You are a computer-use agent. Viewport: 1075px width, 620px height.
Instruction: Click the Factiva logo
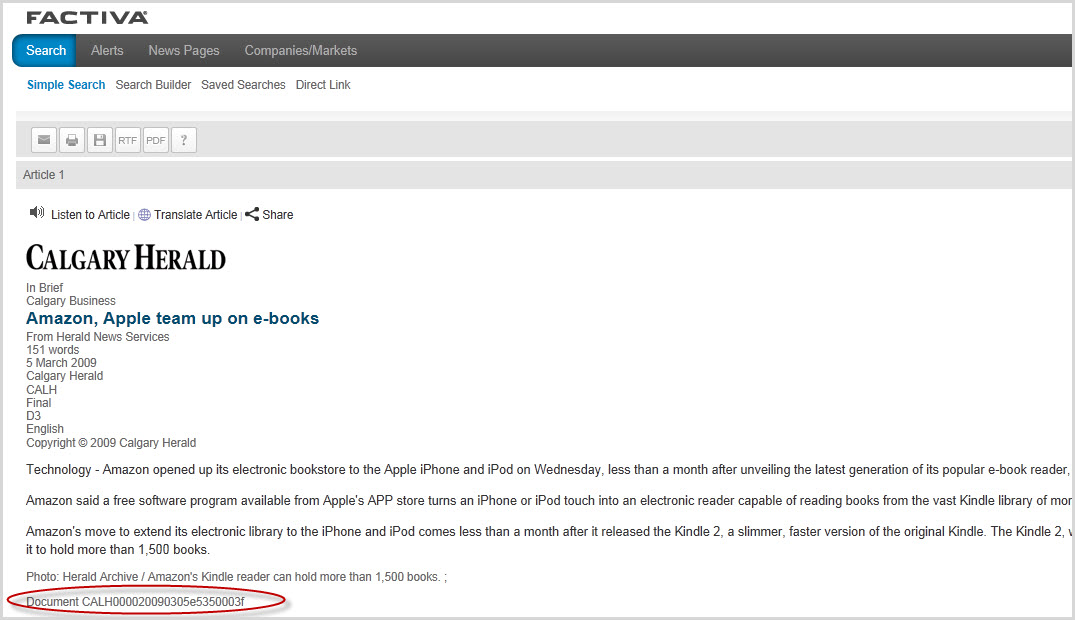pos(87,17)
